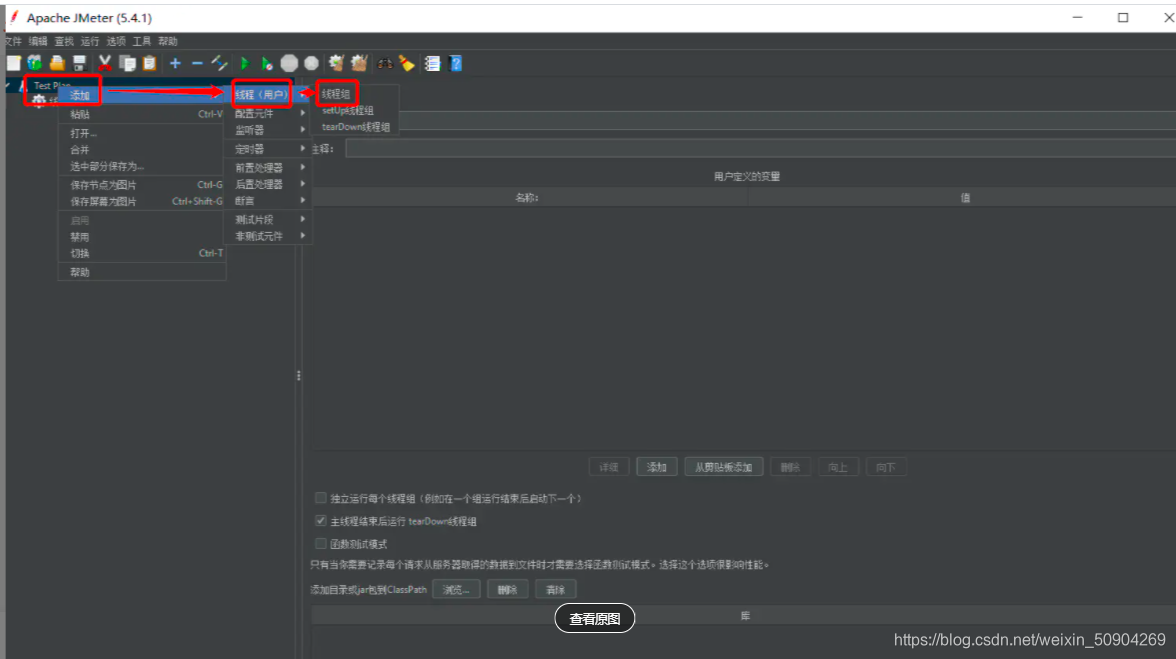Screen dimensions: 1176x659
Task: Open the 工具 menu in menu bar
Action: (x=142, y=41)
